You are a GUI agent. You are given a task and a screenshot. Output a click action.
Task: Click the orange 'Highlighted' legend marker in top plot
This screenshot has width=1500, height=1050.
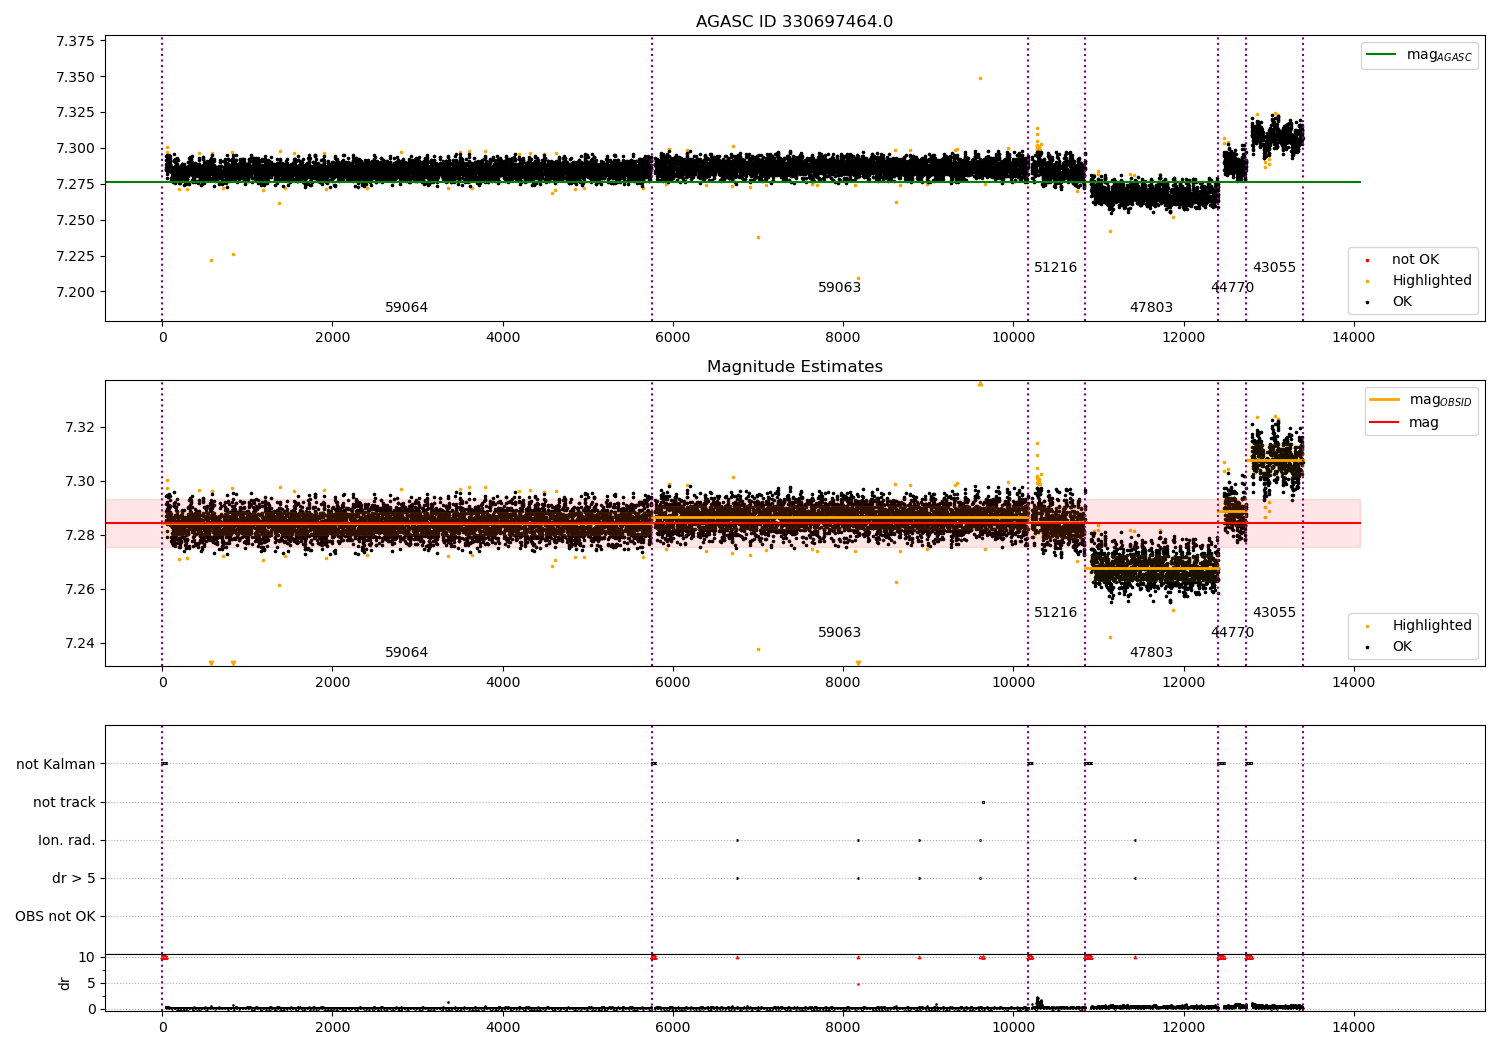1367,281
